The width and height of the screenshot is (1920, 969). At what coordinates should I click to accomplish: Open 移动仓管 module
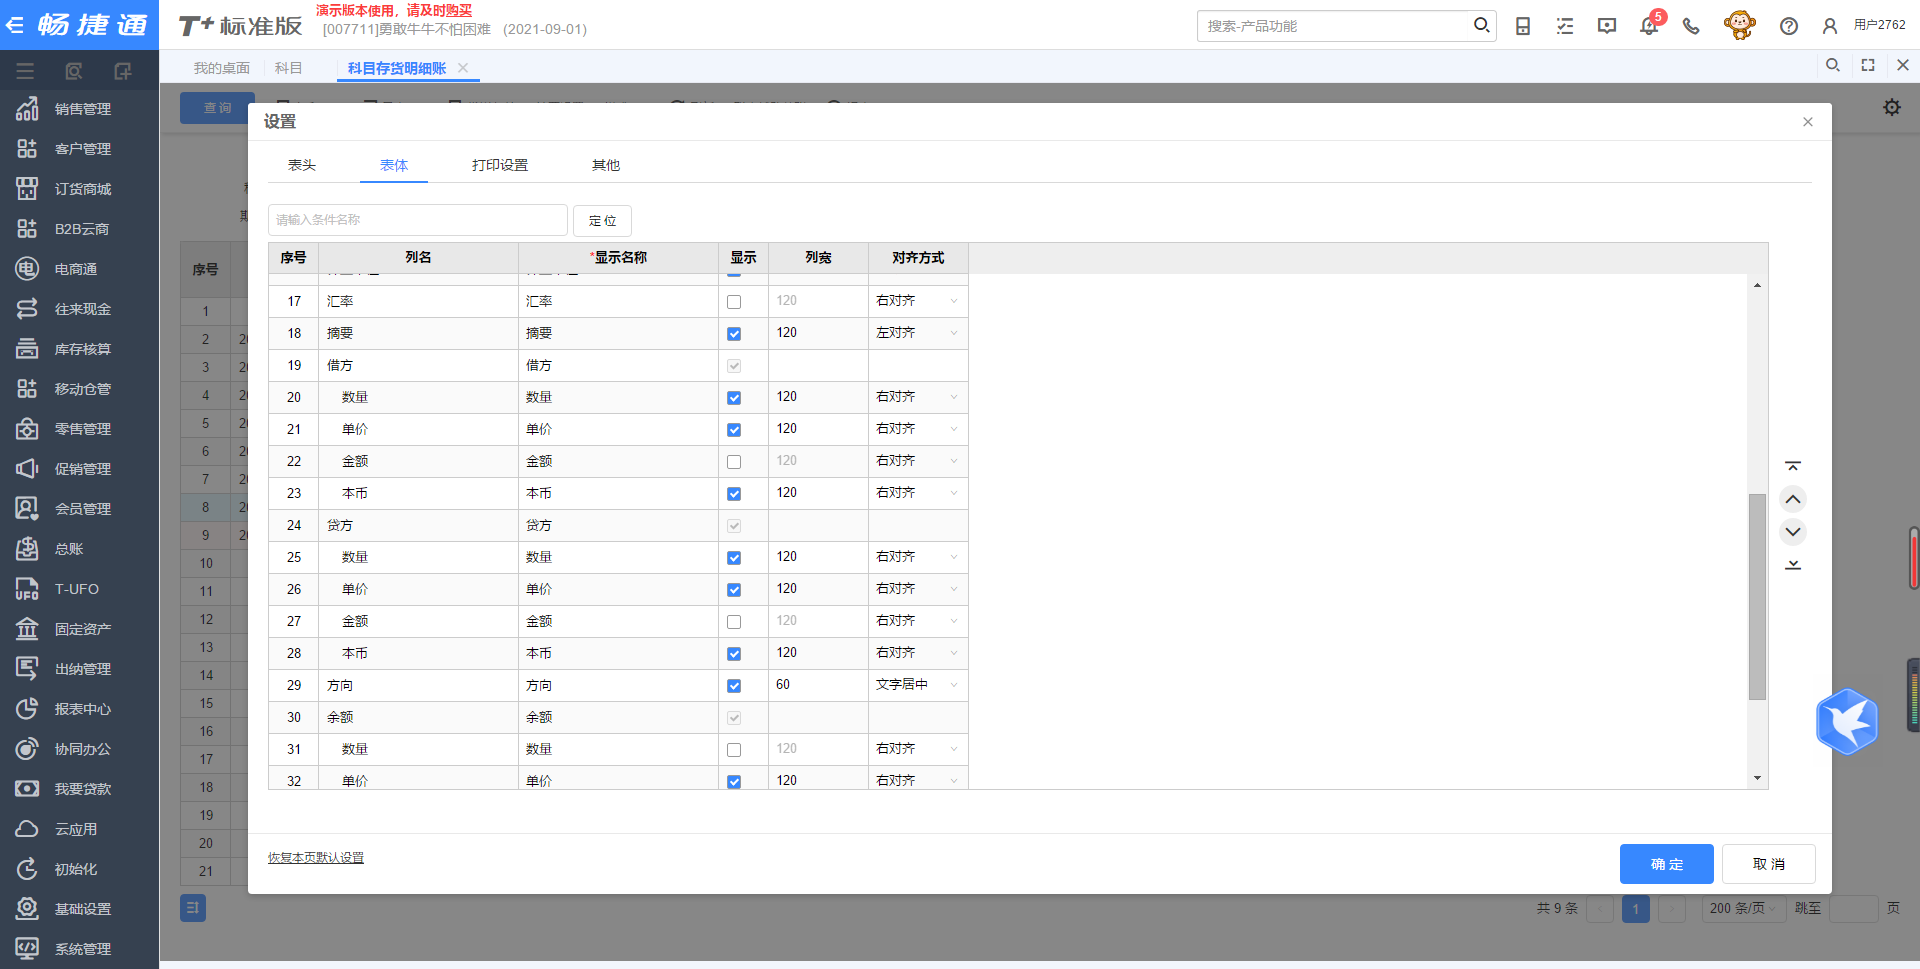click(80, 389)
